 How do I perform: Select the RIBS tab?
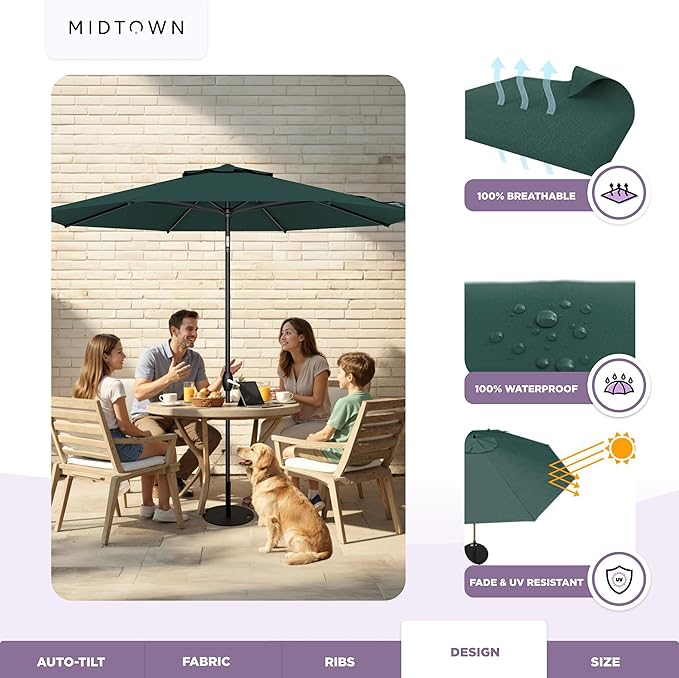click(x=340, y=662)
